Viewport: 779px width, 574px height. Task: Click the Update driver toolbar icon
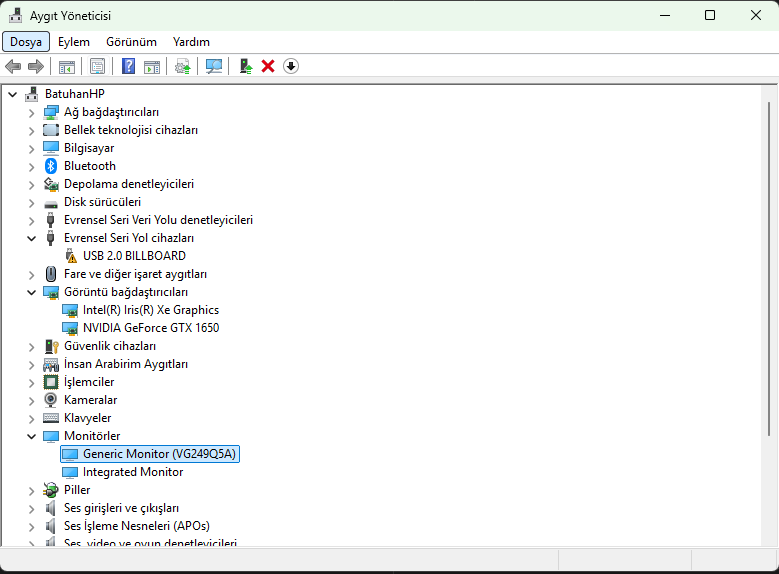click(x=183, y=66)
